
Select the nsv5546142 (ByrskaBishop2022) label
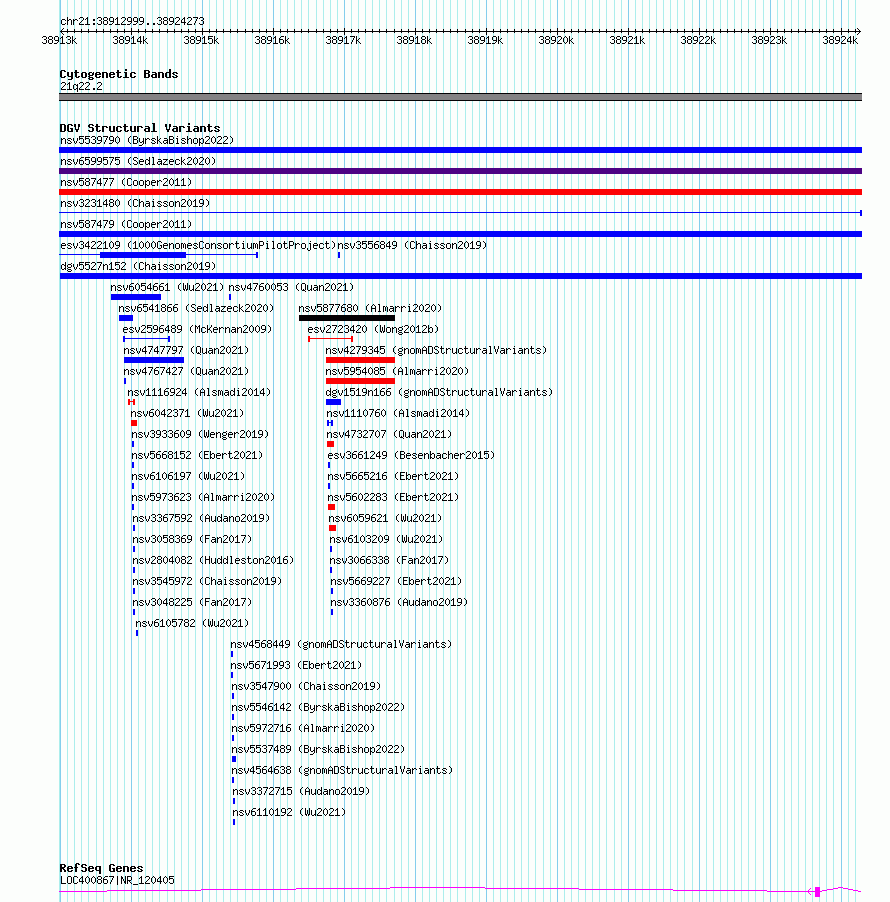coord(318,707)
